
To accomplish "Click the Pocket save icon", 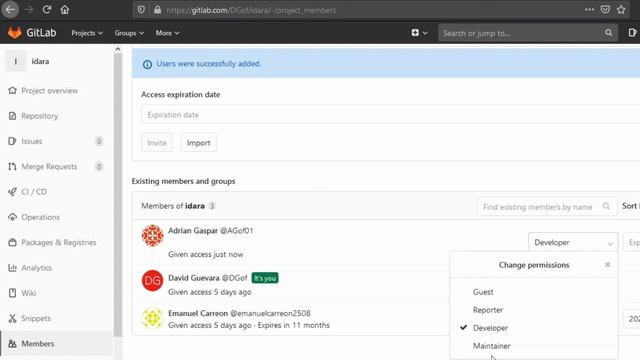I will [605, 9].
